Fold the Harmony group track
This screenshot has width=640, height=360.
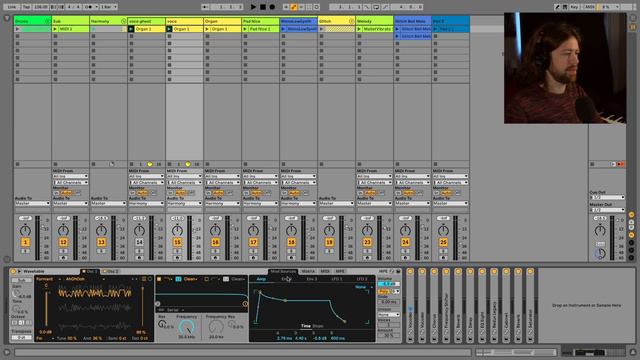(x=123, y=21)
